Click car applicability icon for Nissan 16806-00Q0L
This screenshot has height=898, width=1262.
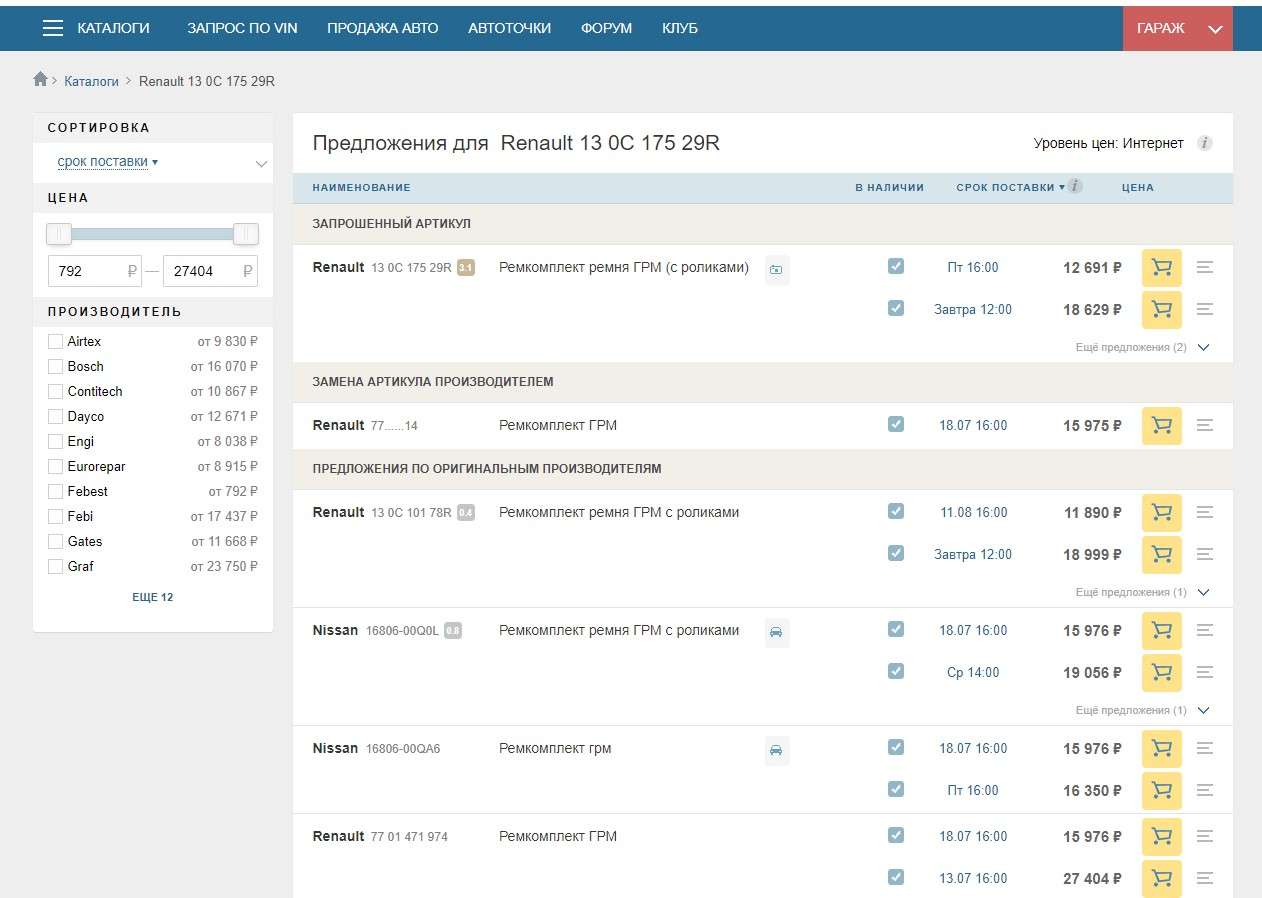(776, 632)
